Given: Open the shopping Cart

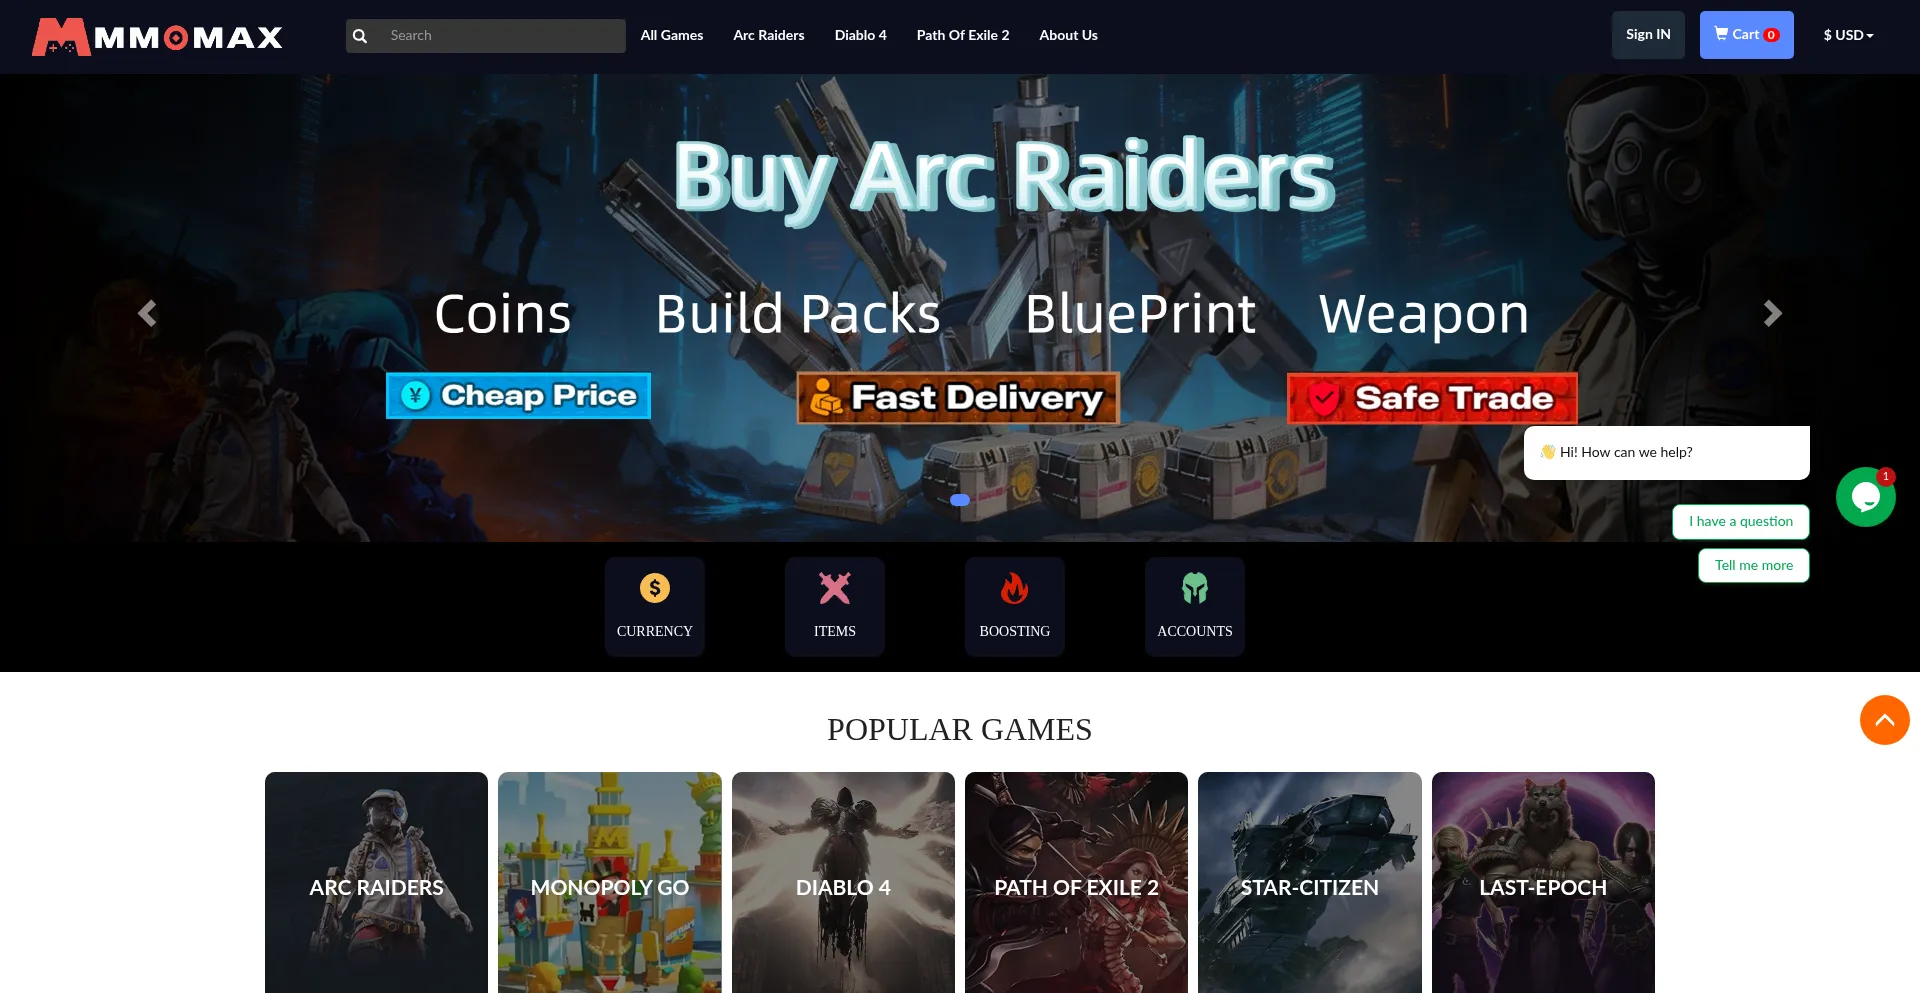Looking at the screenshot, I should point(1746,35).
